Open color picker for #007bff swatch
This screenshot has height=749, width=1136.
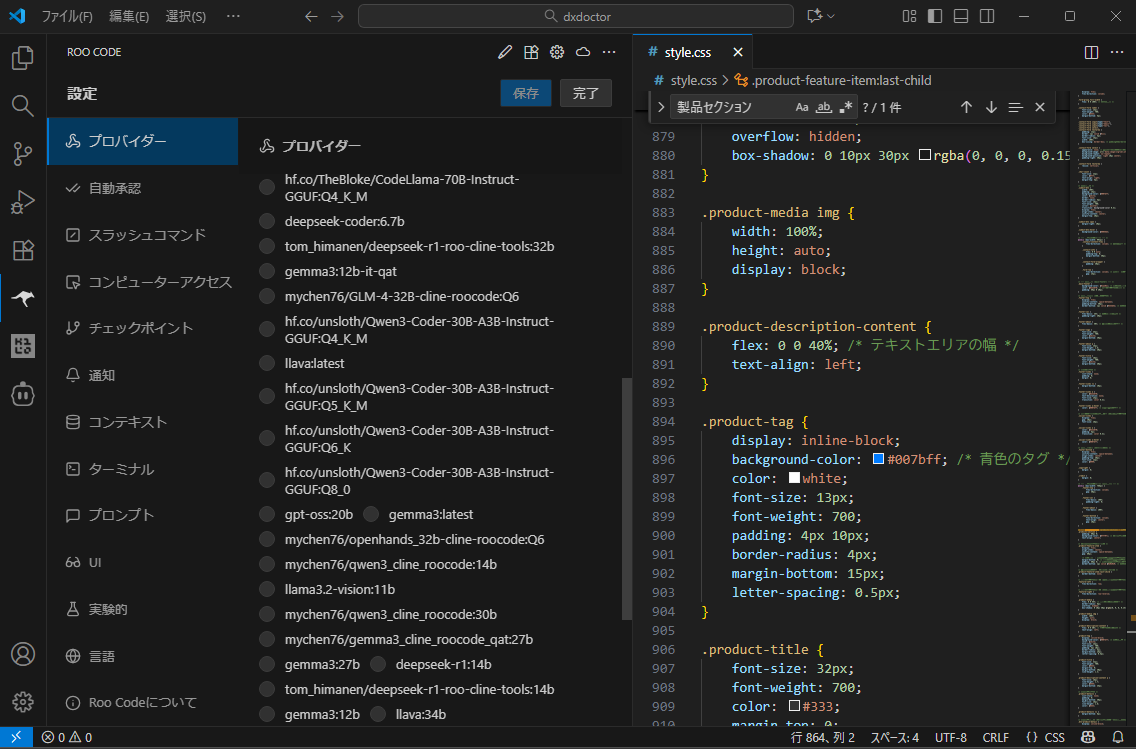click(879, 459)
